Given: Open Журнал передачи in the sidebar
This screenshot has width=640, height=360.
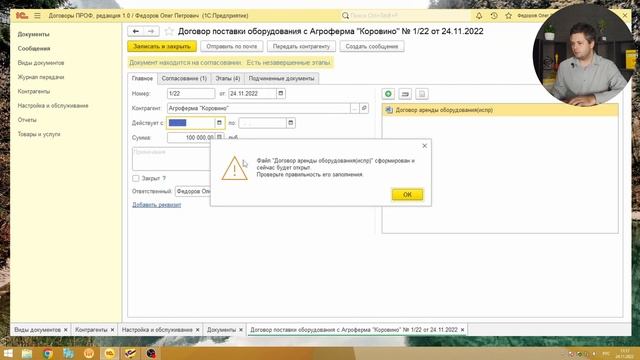Looking at the screenshot, I should [41, 77].
